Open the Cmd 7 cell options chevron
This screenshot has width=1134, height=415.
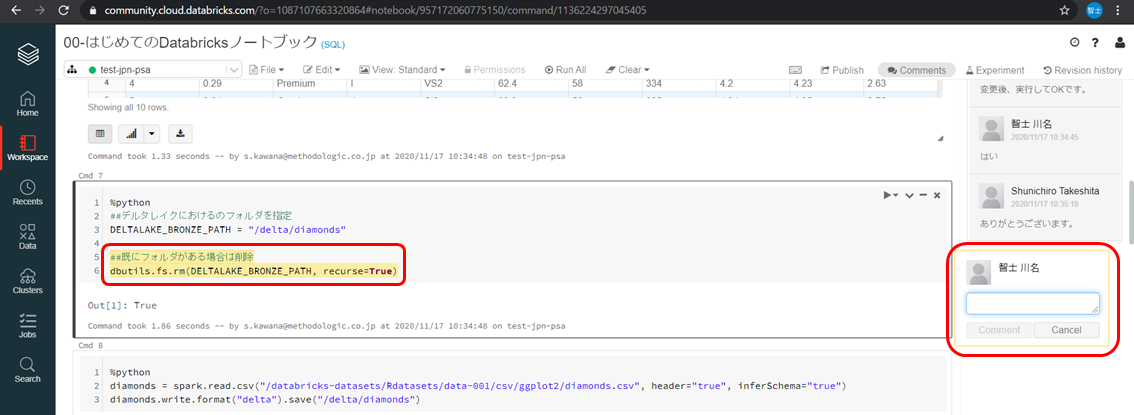909,196
